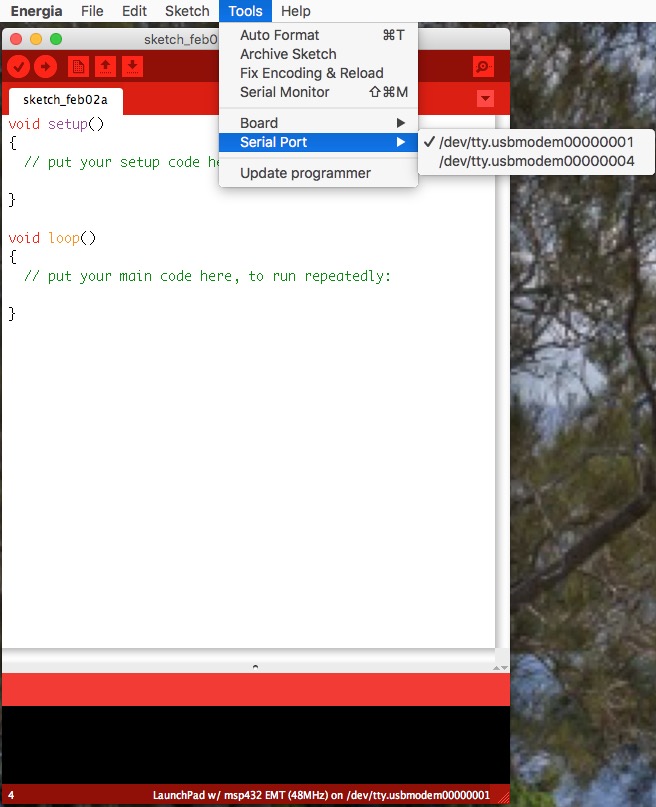Image resolution: width=656 pixels, height=807 pixels.
Task: Click the Open sketch up-arrow icon
Action: click(105, 67)
